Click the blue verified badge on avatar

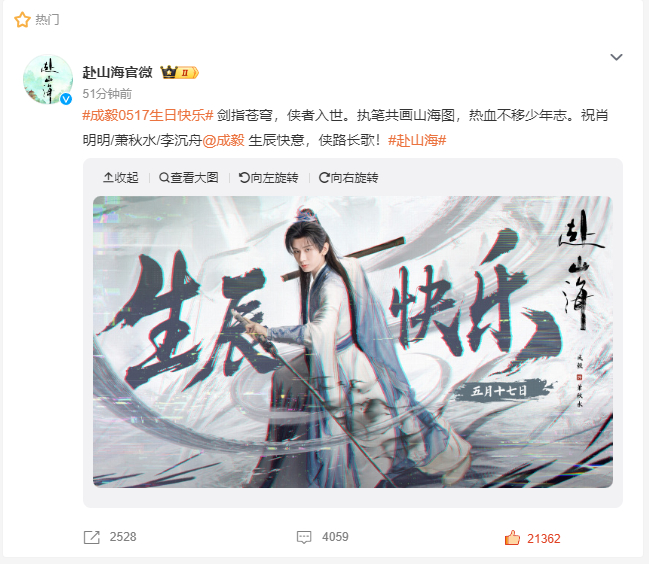pos(66,99)
